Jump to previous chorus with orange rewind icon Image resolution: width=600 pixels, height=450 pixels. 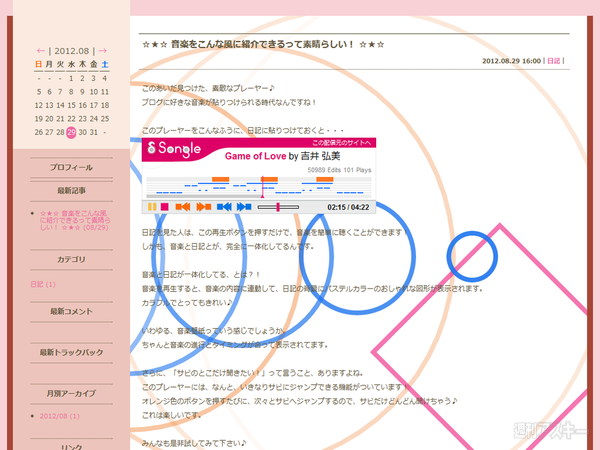pyautogui.click(x=183, y=207)
